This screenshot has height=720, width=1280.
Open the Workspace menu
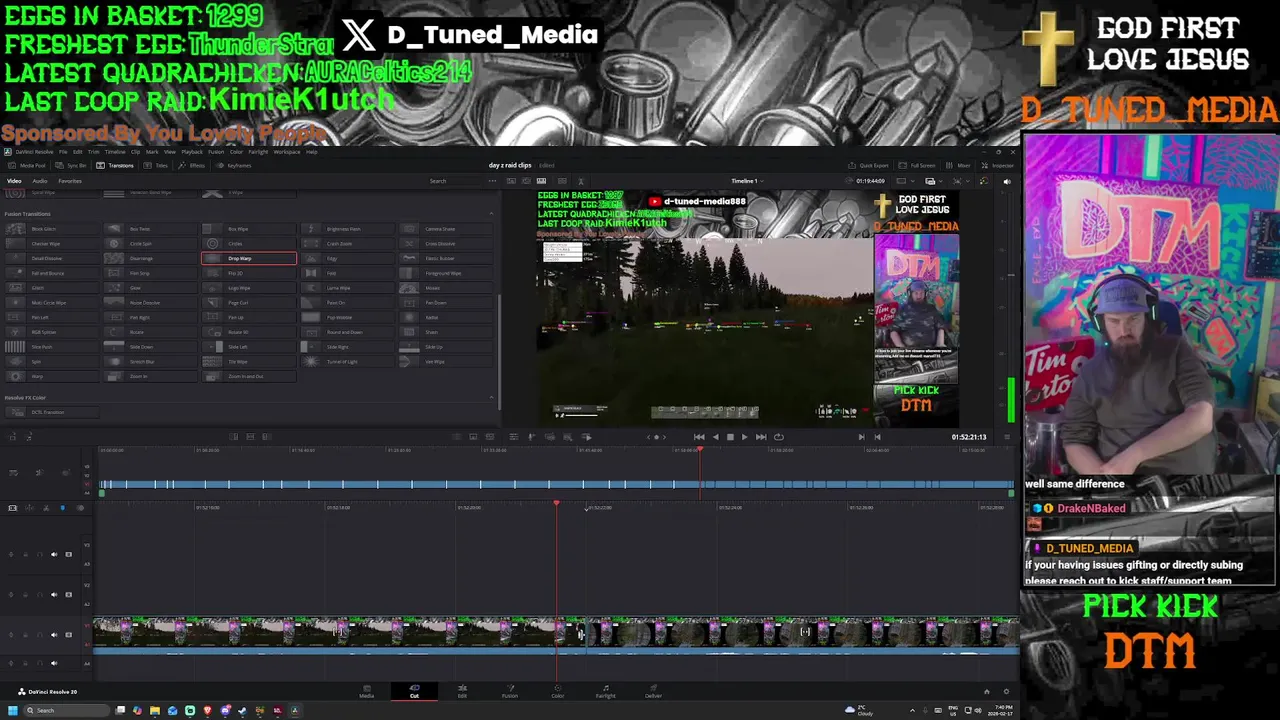[x=287, y=152]
